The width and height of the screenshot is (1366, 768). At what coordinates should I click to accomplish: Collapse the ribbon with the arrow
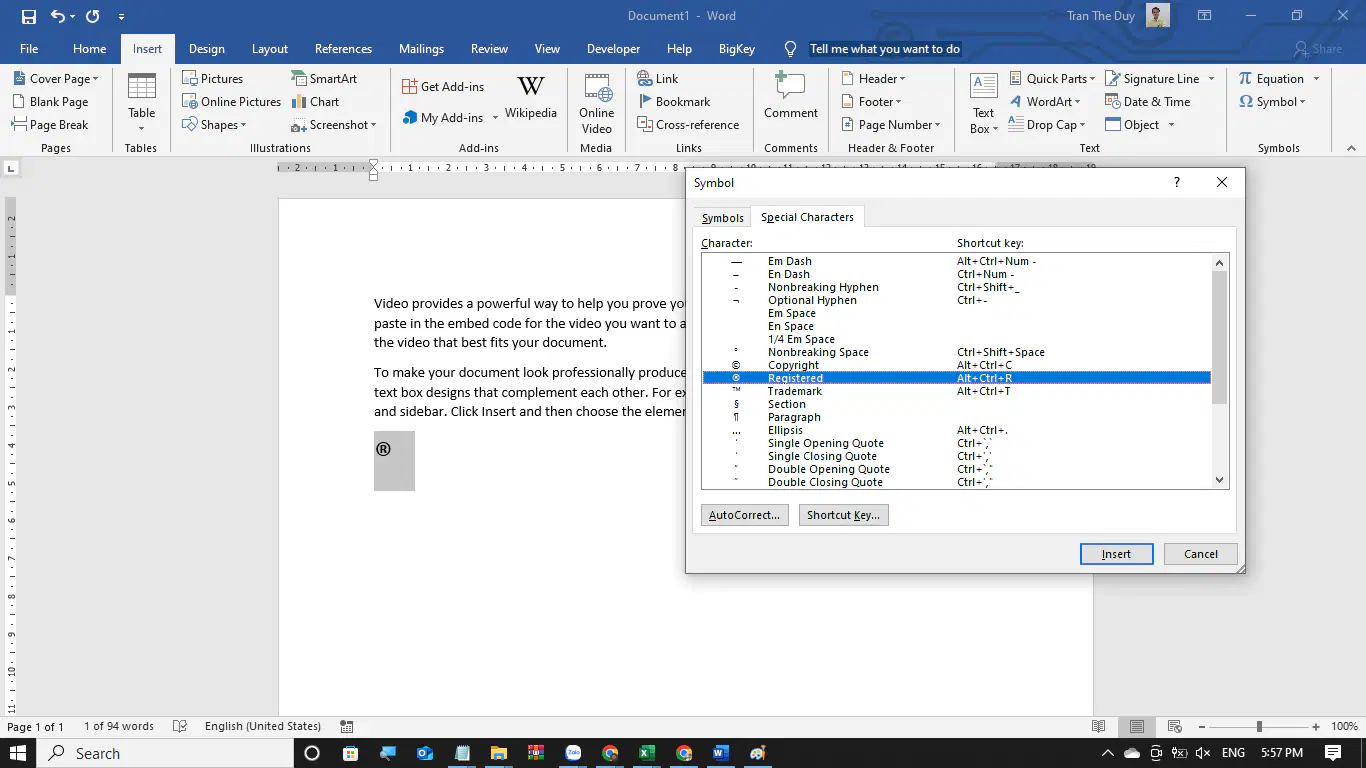pyautogui.click(x=1352, y=148)
